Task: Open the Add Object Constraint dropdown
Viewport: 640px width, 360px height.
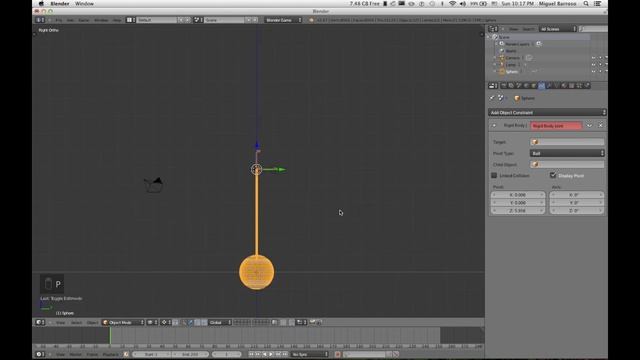Action: [x=547, y=112]
